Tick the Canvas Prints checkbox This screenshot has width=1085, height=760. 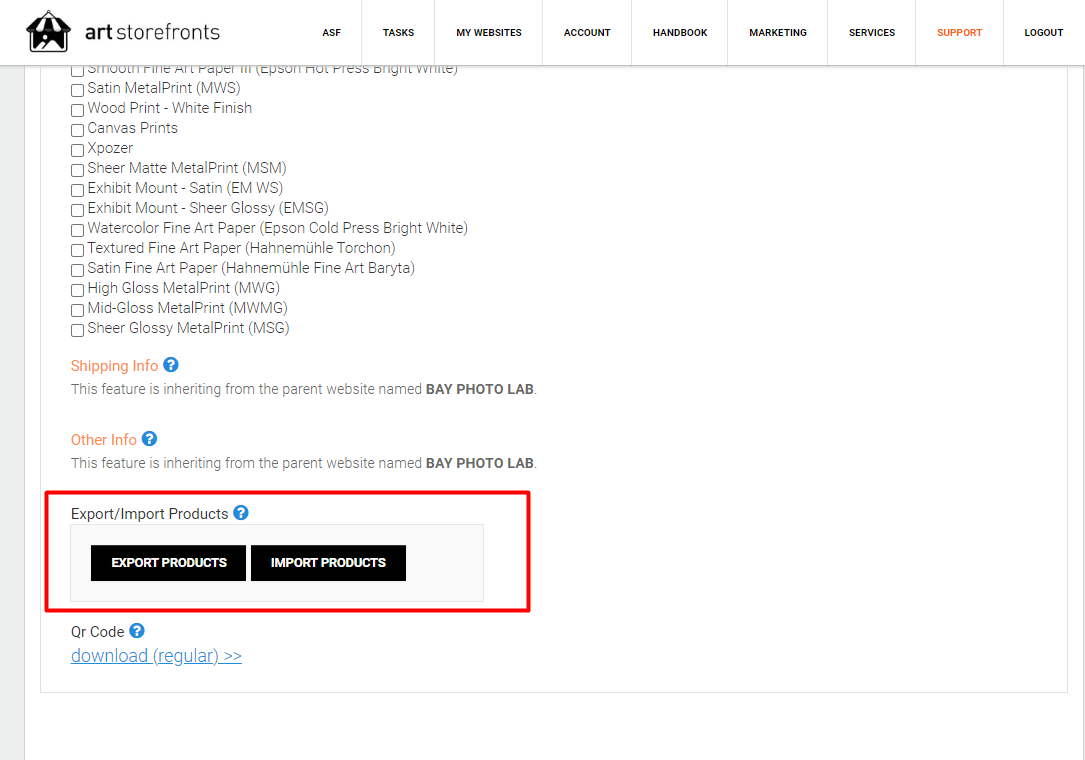coord(78,130)
